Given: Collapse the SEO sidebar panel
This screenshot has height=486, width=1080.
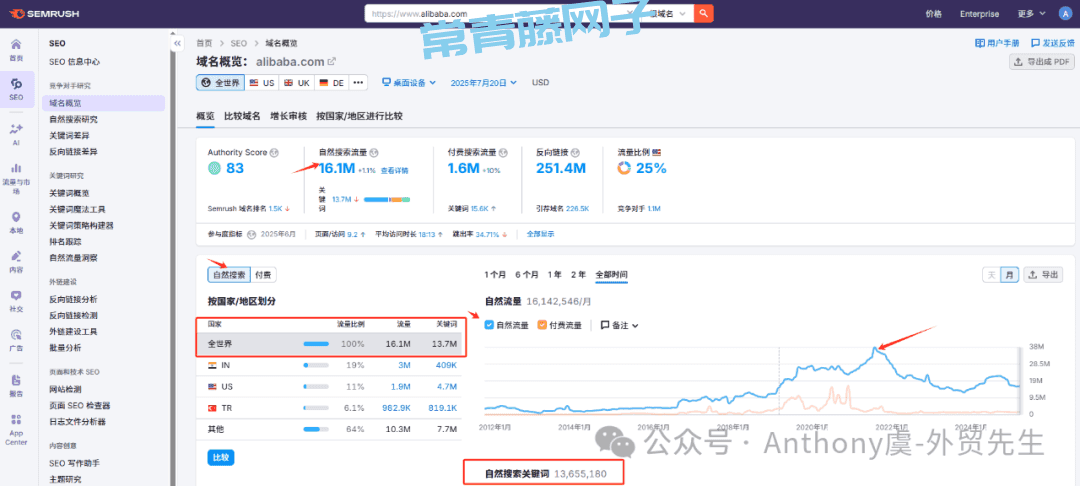Looking at the screenshot, I should tap(177, 43).
